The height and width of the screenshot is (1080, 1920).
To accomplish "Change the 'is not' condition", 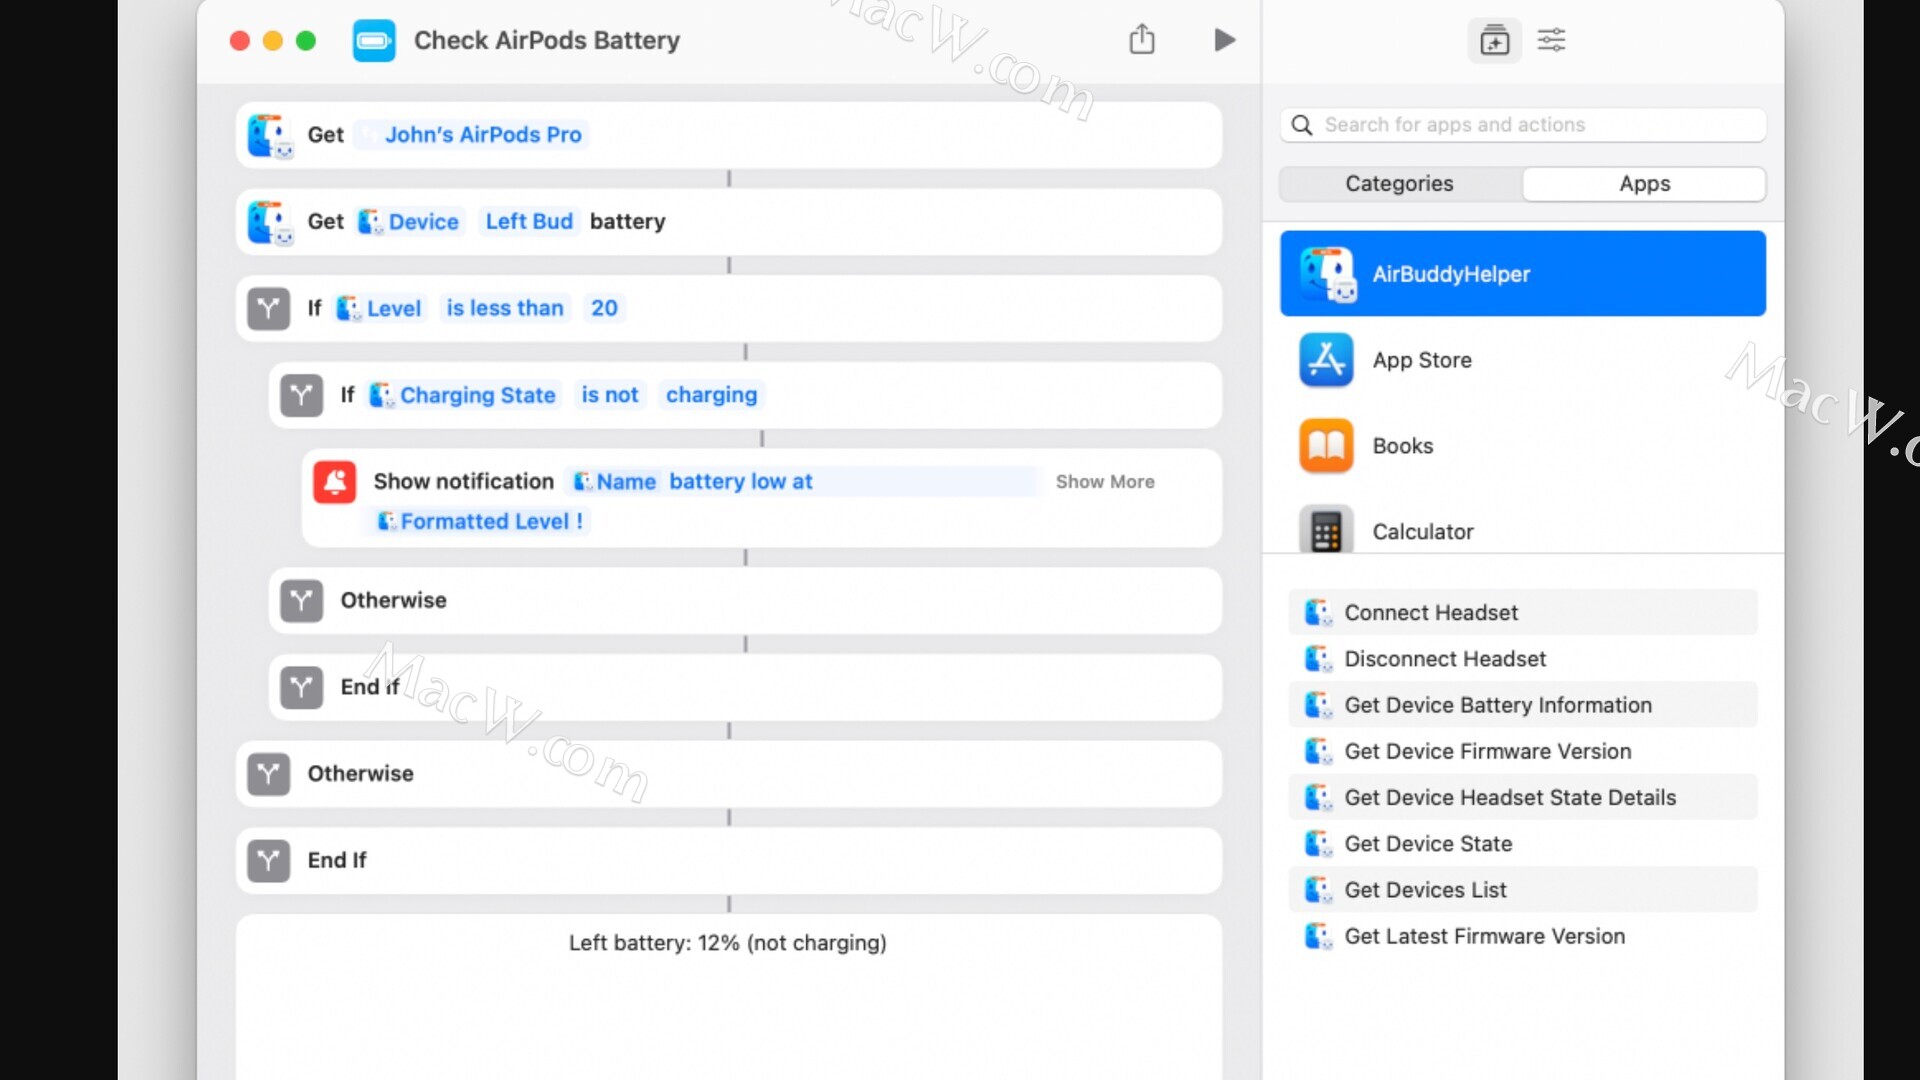I will (609, 395).
